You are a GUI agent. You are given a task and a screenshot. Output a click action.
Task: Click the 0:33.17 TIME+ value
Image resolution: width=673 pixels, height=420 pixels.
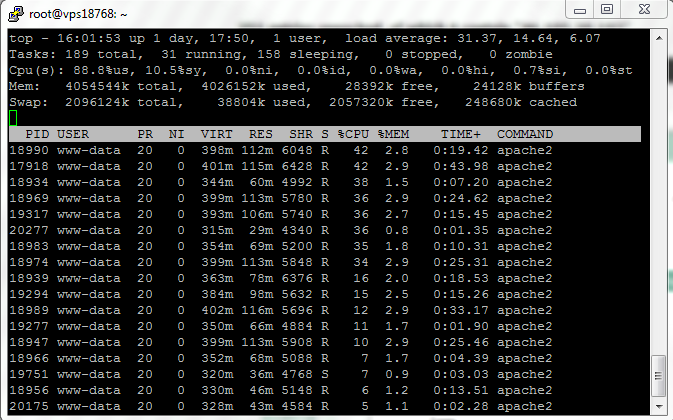[461, 311]
